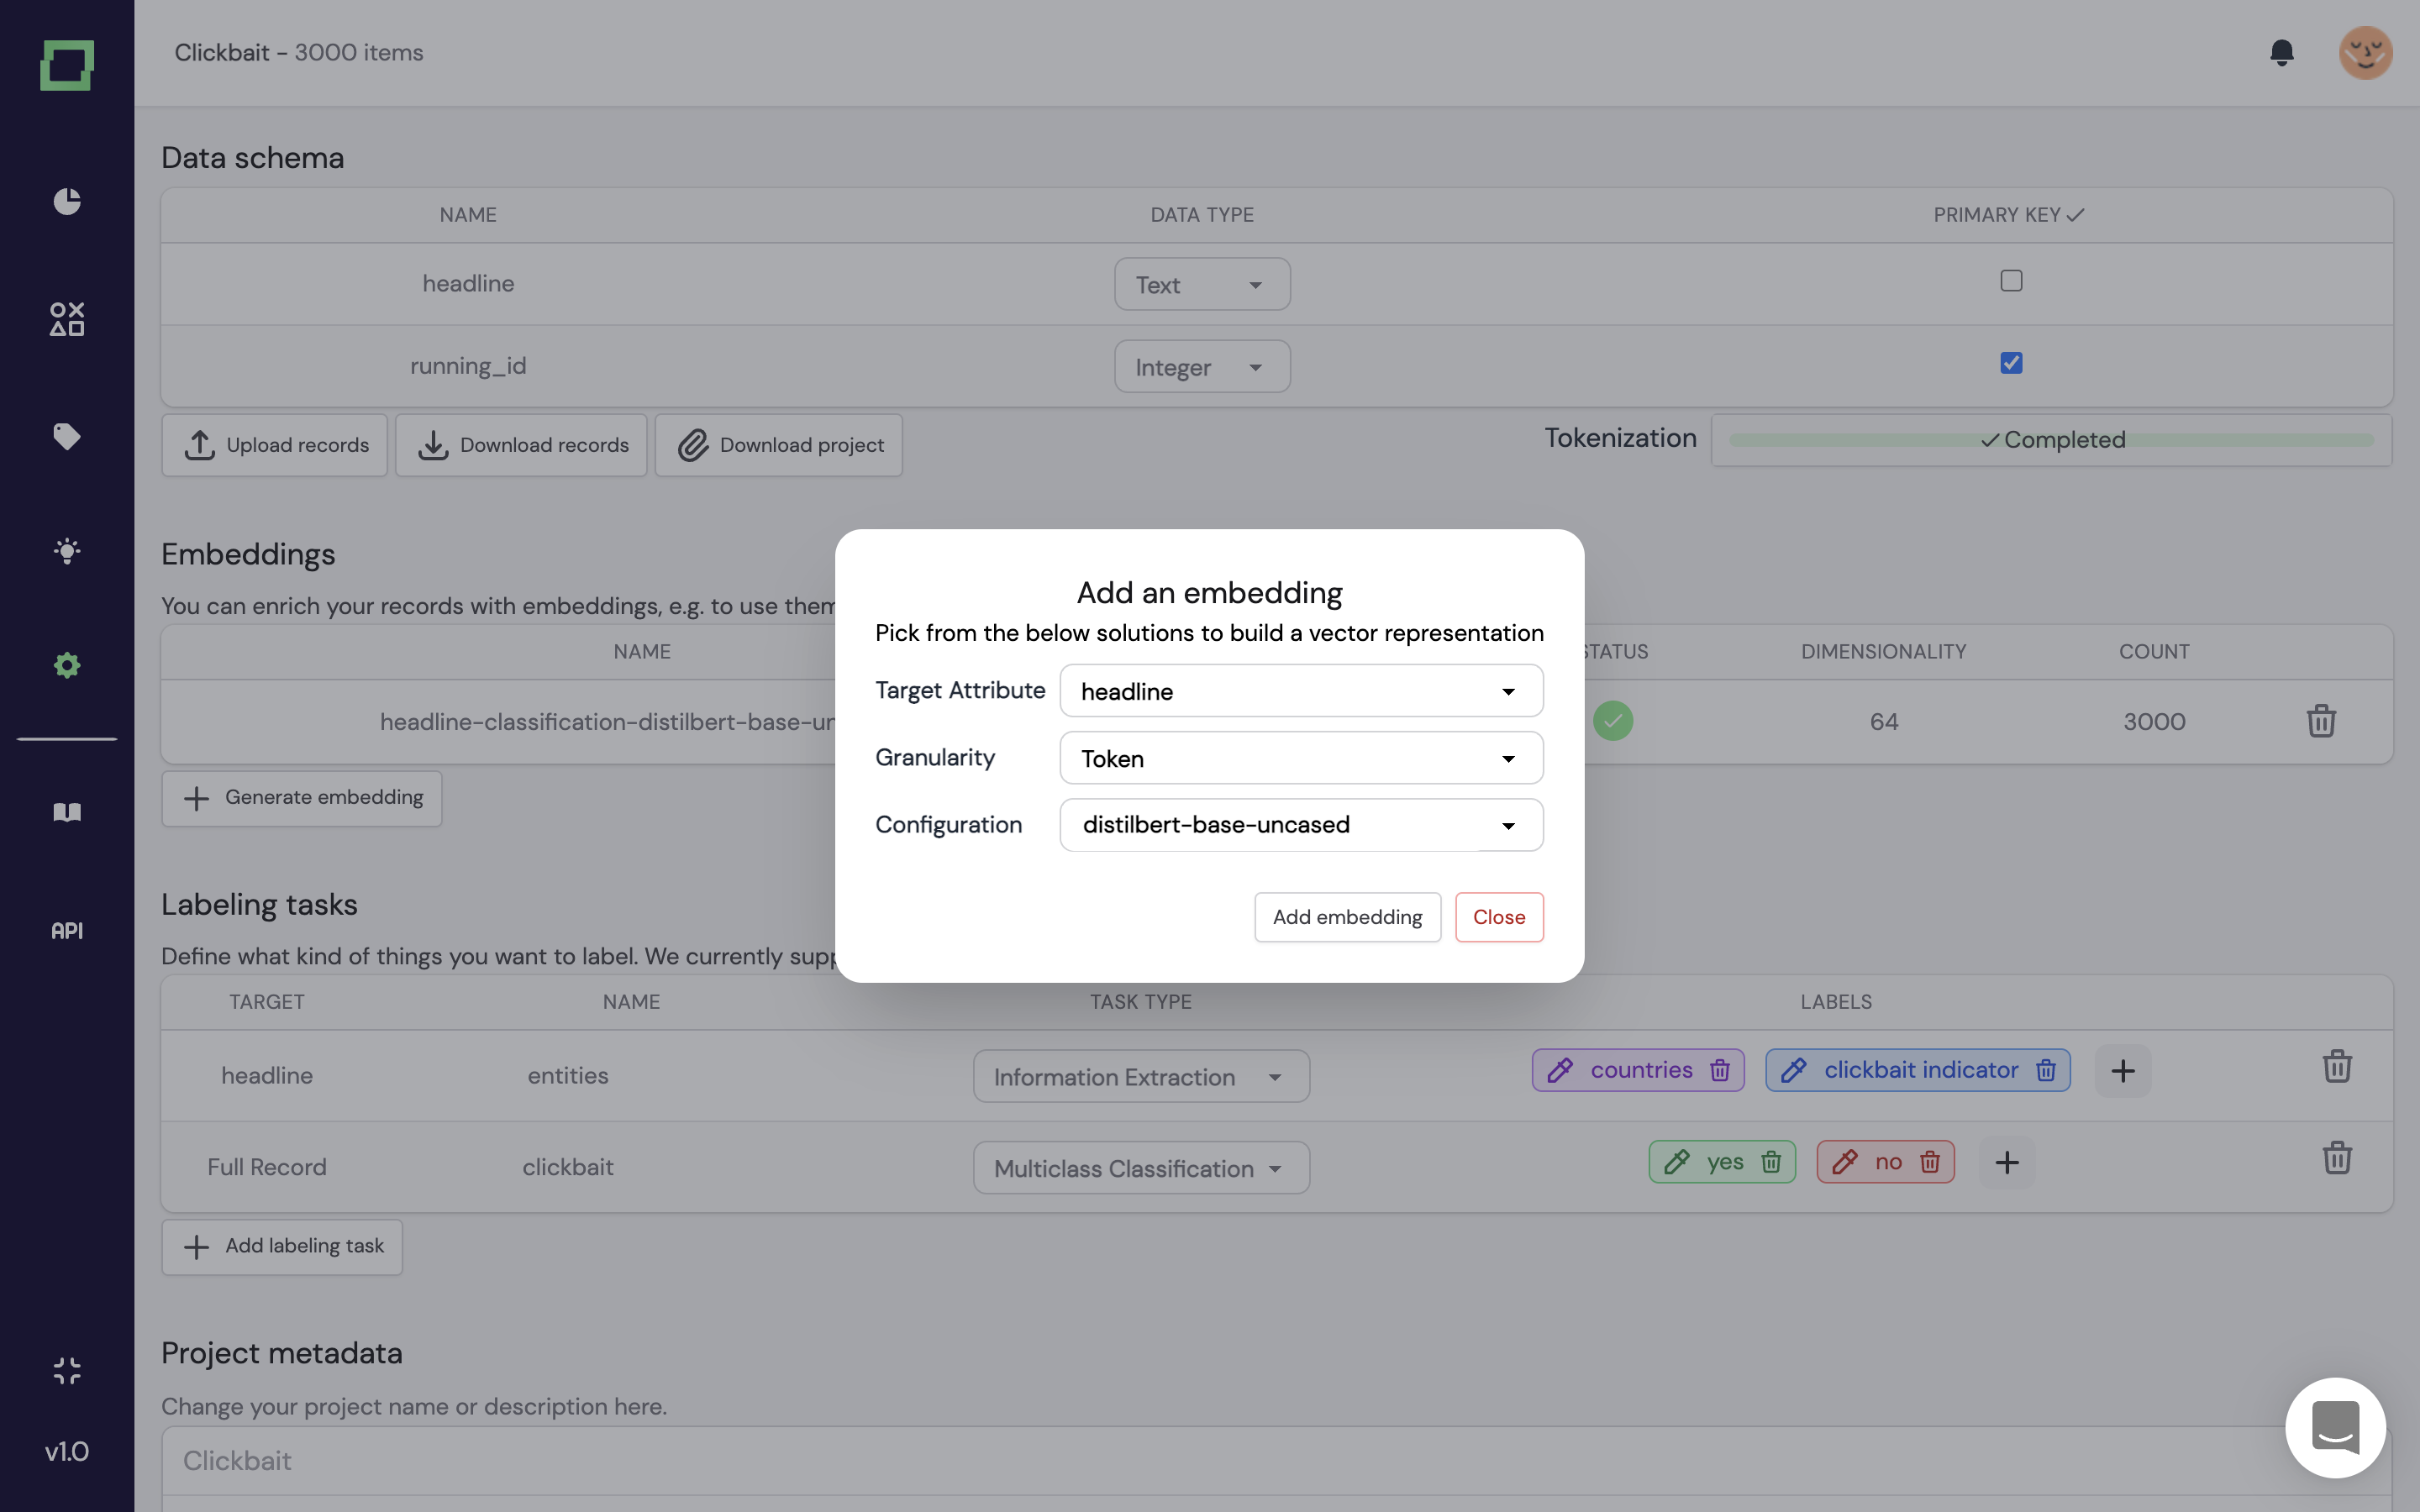Screen dimensions: 2420x1512
Task: Open the book documentation sidebar icon
Action: point(67,812)
